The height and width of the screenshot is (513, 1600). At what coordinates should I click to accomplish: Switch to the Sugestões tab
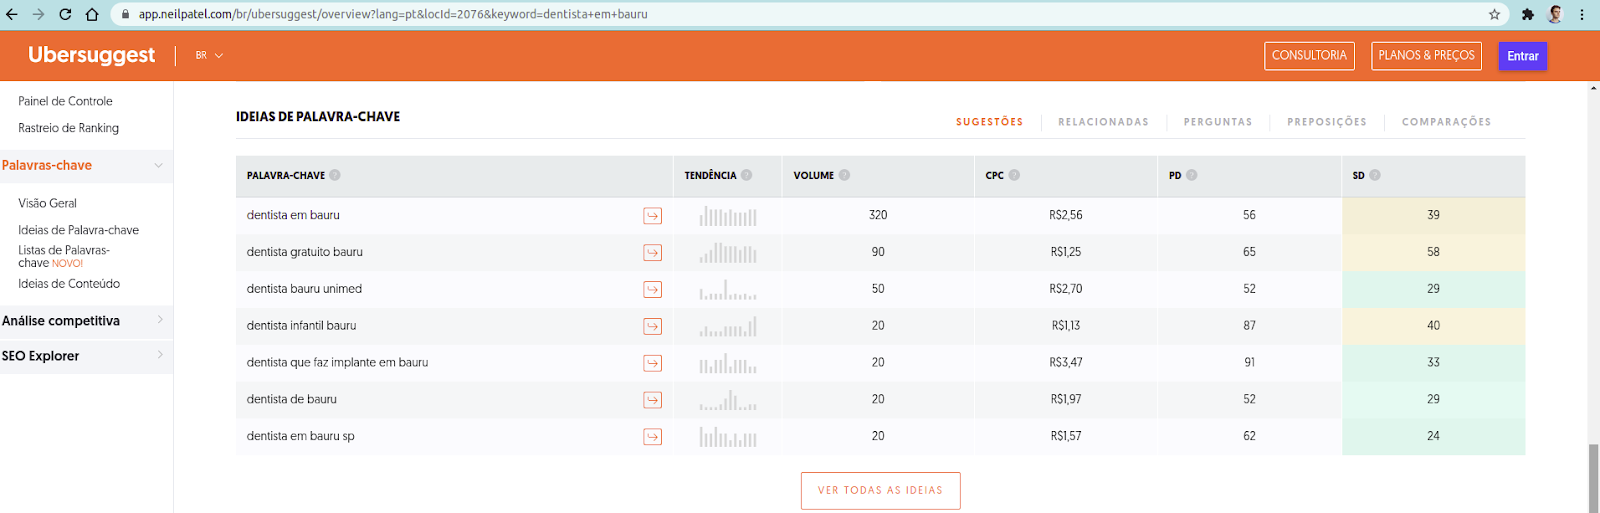point(989,122)
